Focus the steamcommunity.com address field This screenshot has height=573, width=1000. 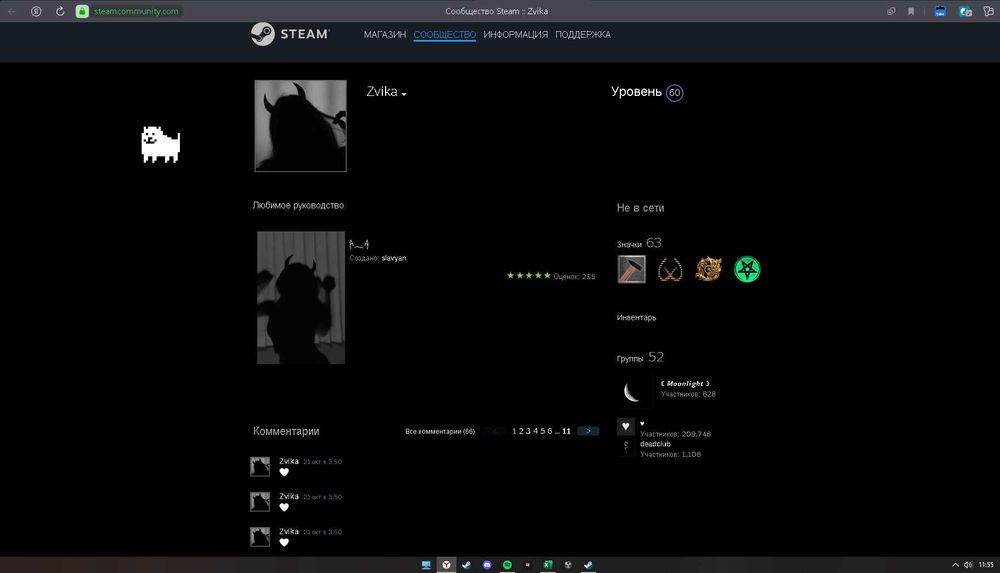pos(136,11)
